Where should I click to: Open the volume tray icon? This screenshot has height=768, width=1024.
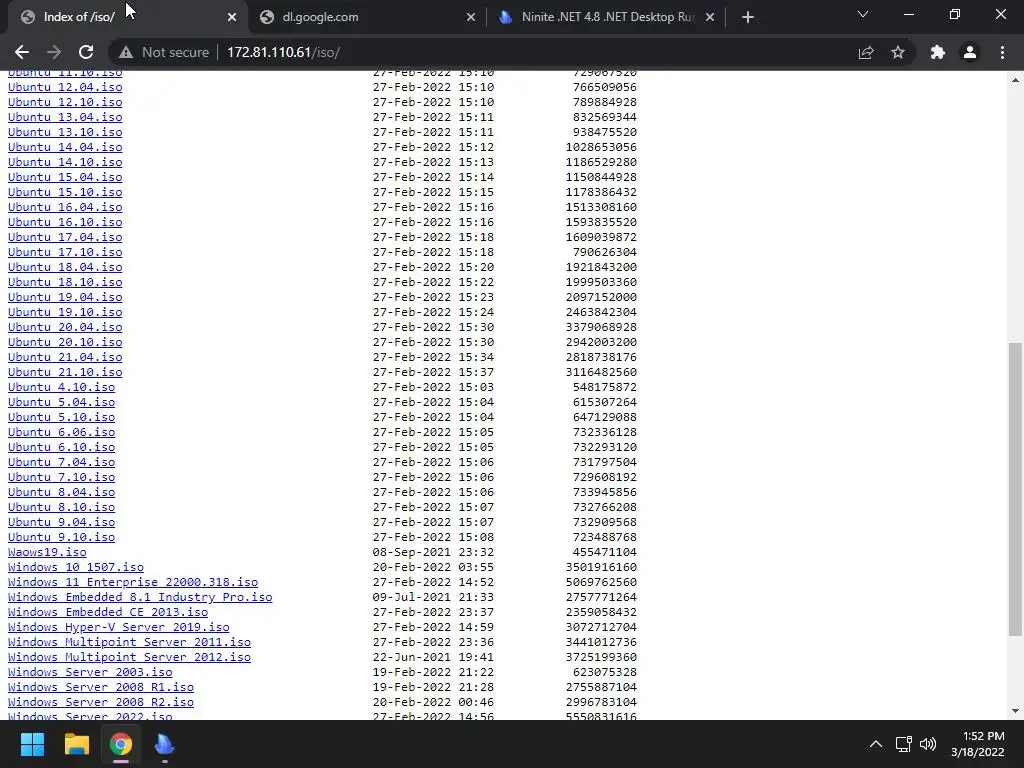[x=927, y=744]
